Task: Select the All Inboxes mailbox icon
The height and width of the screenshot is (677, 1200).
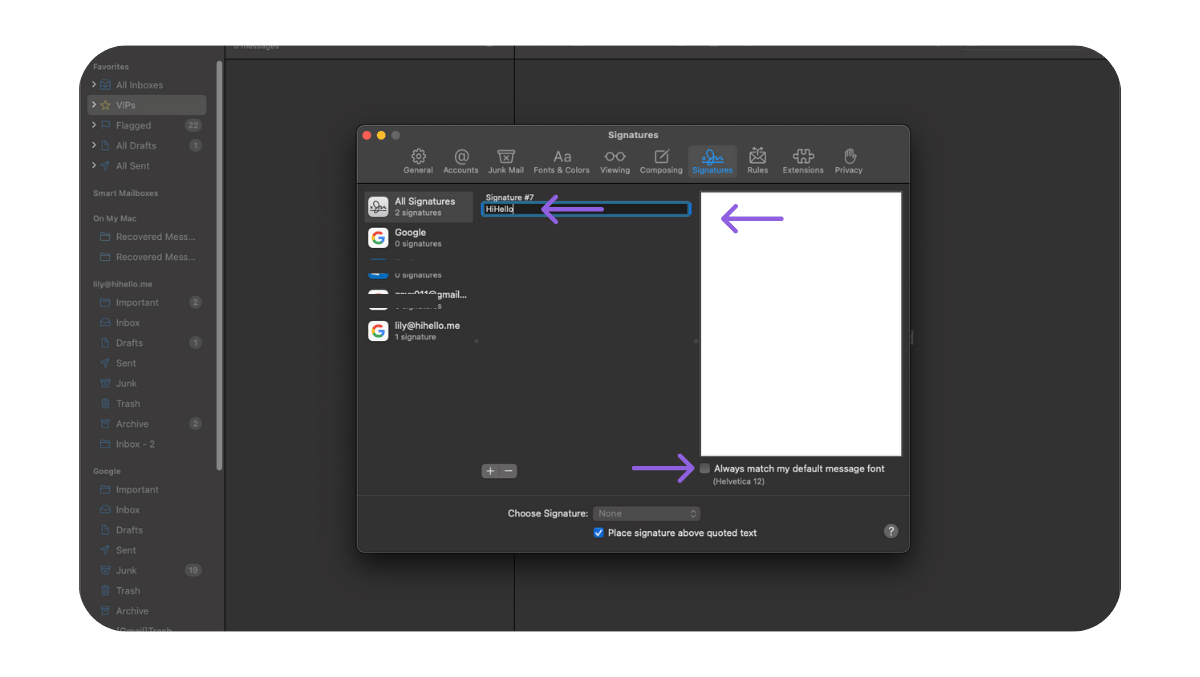Action: point(106,85)
